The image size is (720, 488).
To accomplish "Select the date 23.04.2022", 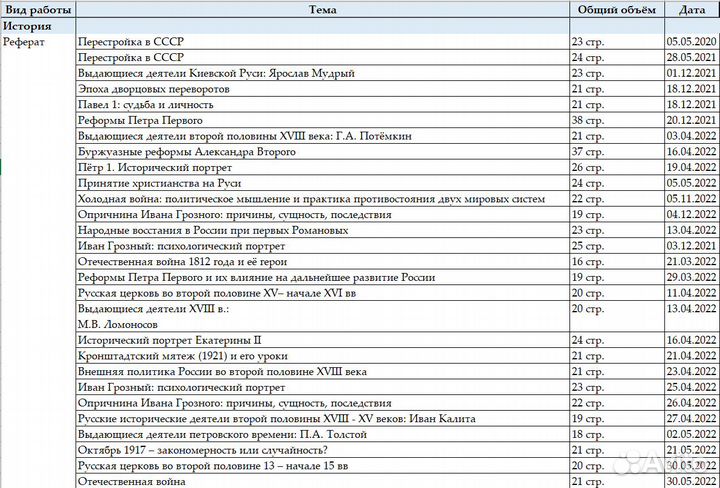I will [x=692, y=371].
